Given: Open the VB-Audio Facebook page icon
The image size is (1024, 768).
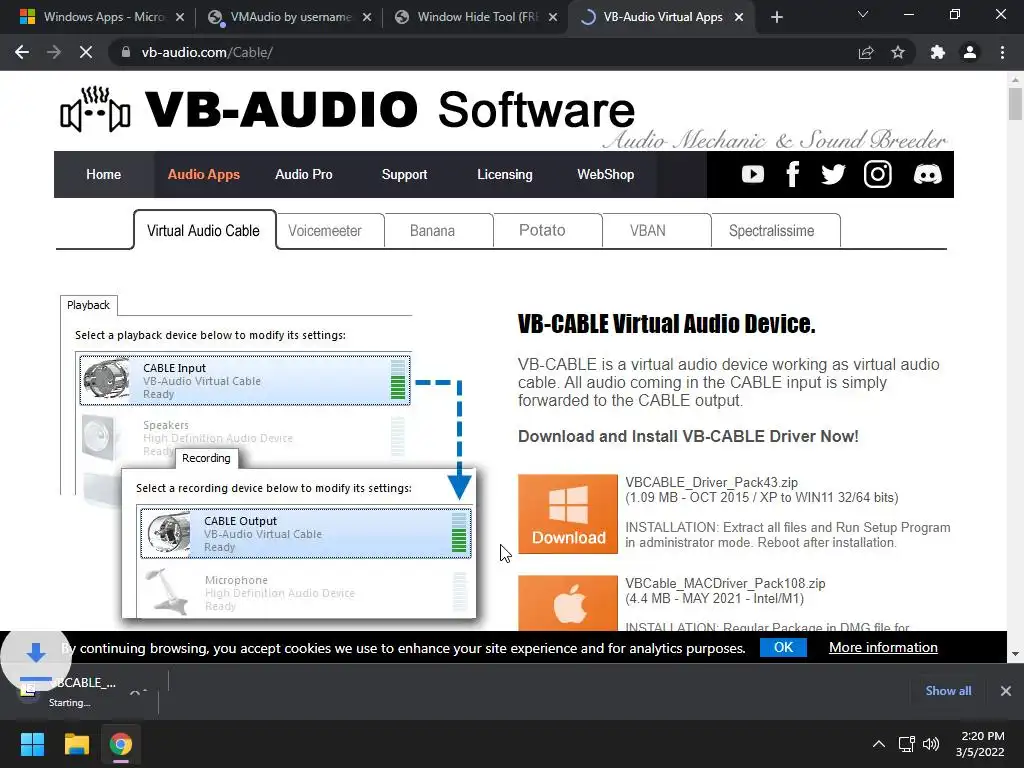Looking at the screenshot, I should coord(792,174).
